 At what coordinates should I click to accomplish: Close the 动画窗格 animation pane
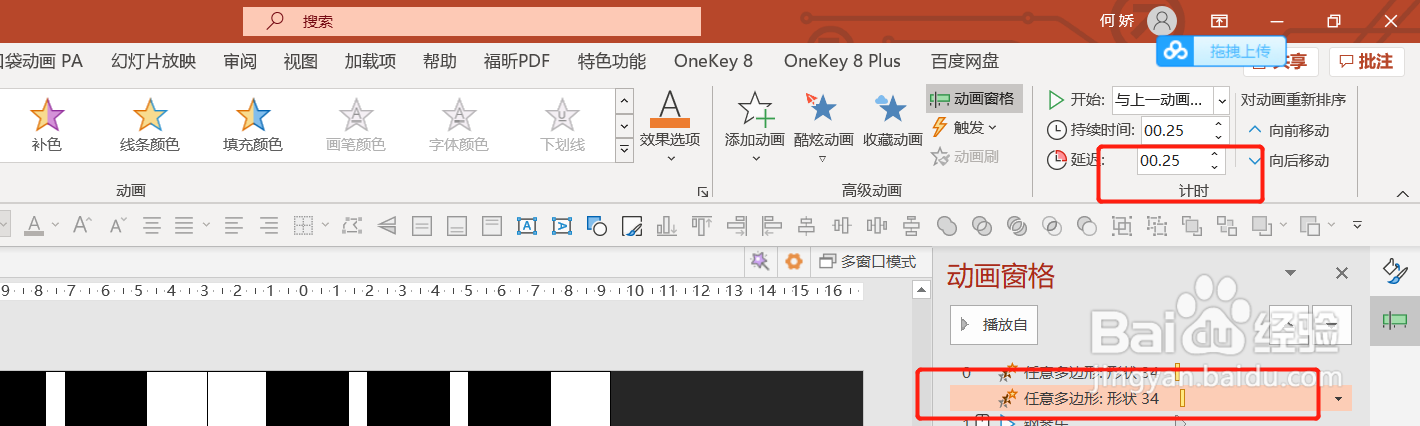tap(1342, 273)
